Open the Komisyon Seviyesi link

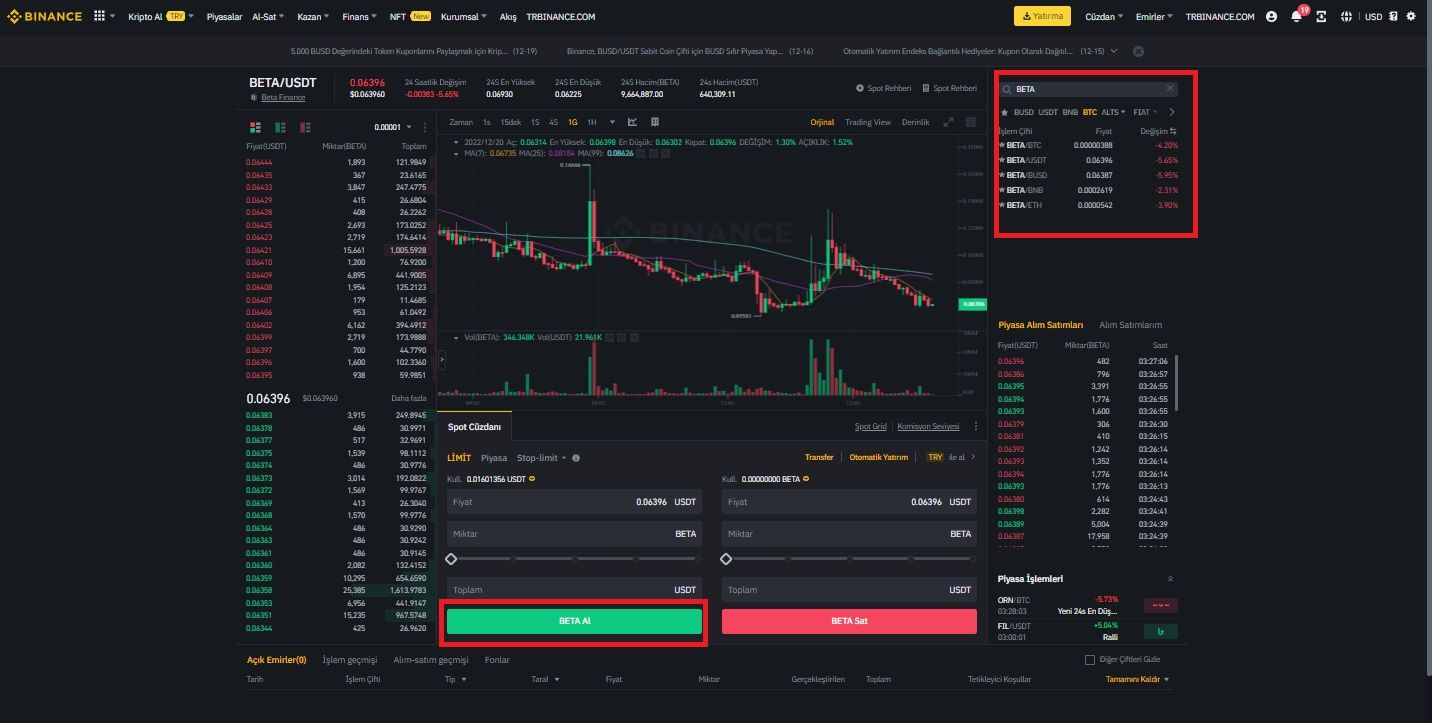click(x=928, y=427)
